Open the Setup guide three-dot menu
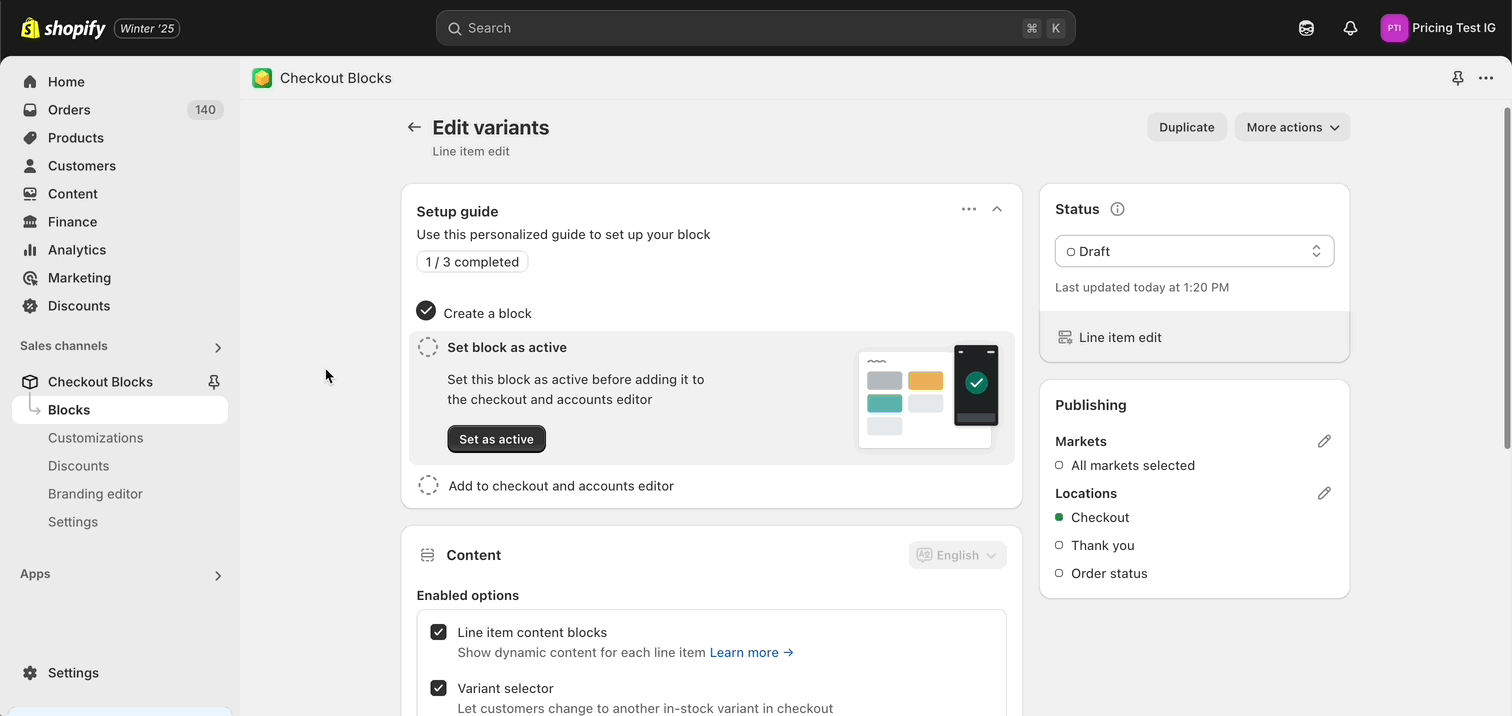Image resolution: width=1512 pixels, height=716 pixels. tap(968, 209)
